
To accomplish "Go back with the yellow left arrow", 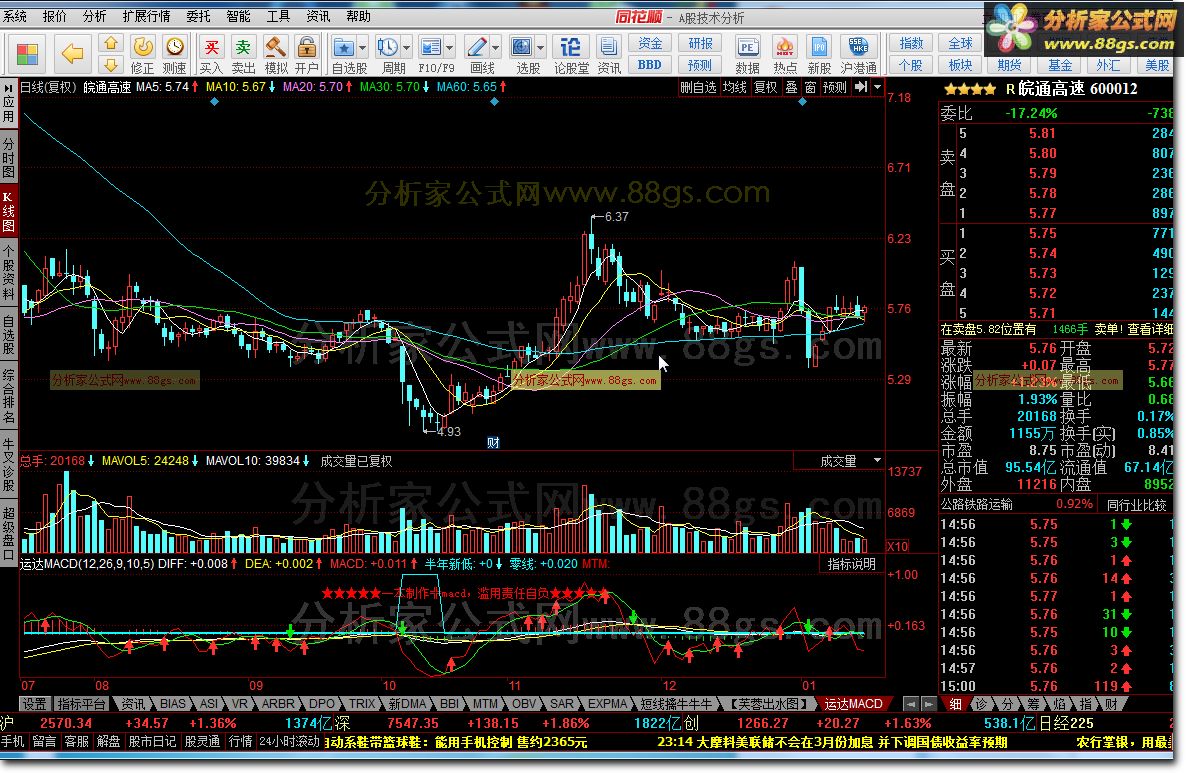I will click(x=73, y=54).
